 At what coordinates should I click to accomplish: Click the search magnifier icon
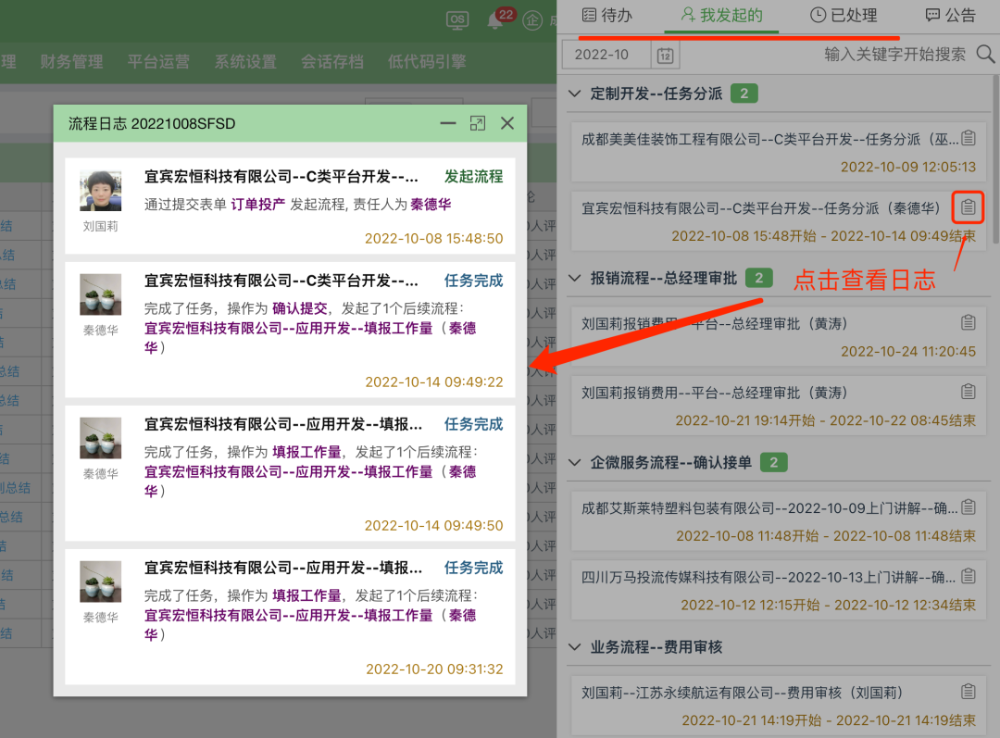tap(985, 54)
